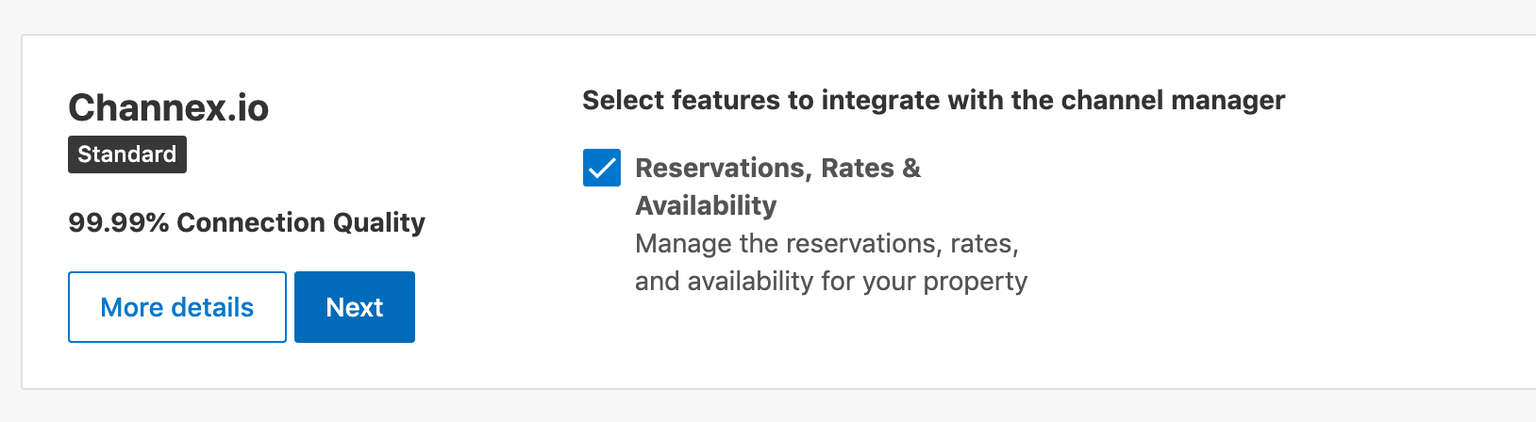Proceed with Channex.io using the blue button
This screenshot has height=422, width=1536.
coord(354,307)
